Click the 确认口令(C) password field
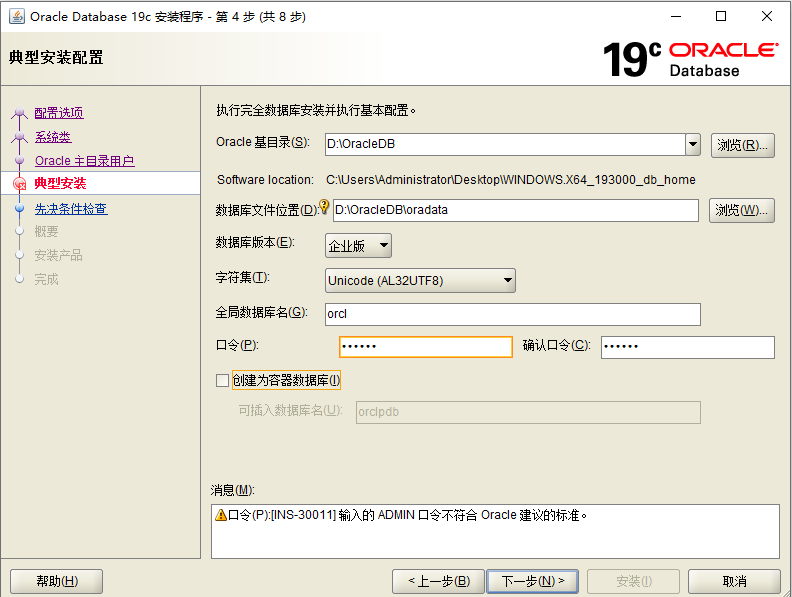The image size is (792, 597). [x=687, y=347]
